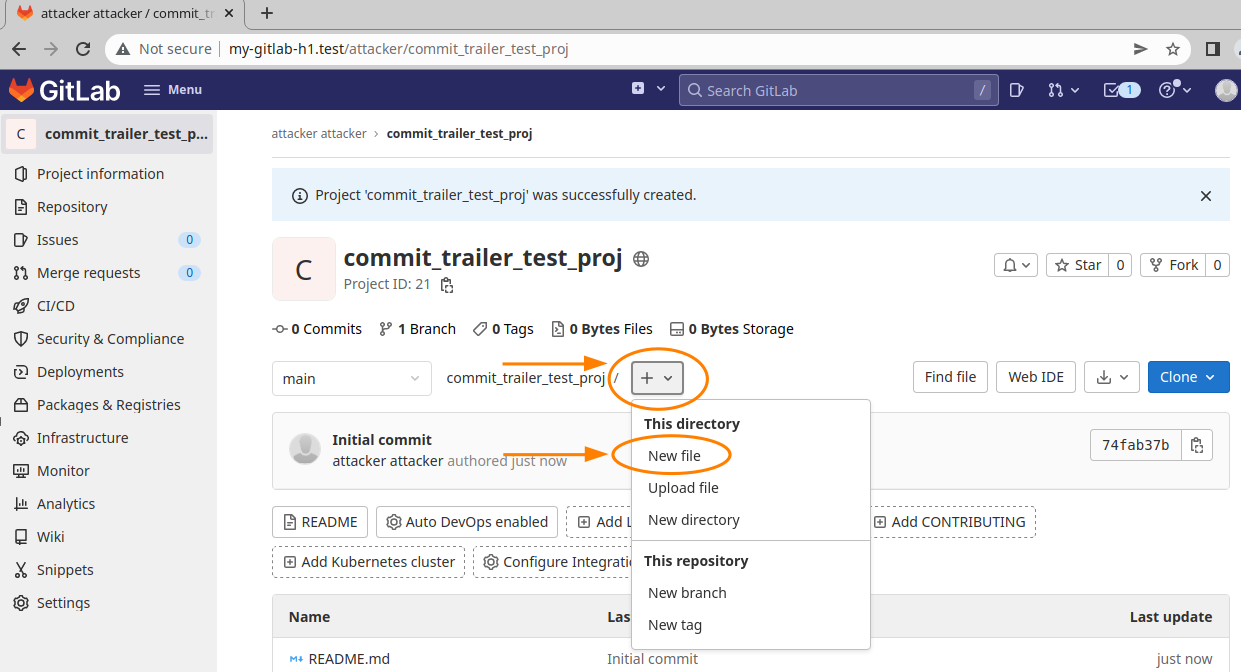Image resolution: width=1241 pixels, height=672 pixels.
Task: Expand the Clone dropdown button
Action: tap(1188, 377)
